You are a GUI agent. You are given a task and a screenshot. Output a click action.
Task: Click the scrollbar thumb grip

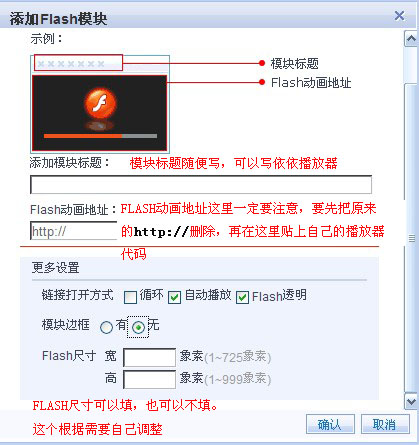(412, 238)
